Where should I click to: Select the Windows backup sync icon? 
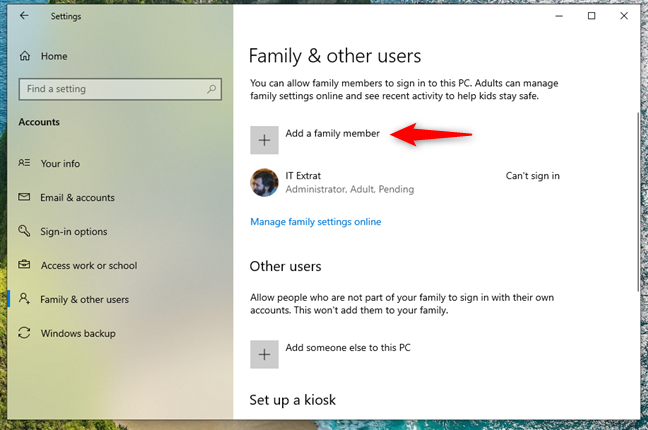(24, 332)
